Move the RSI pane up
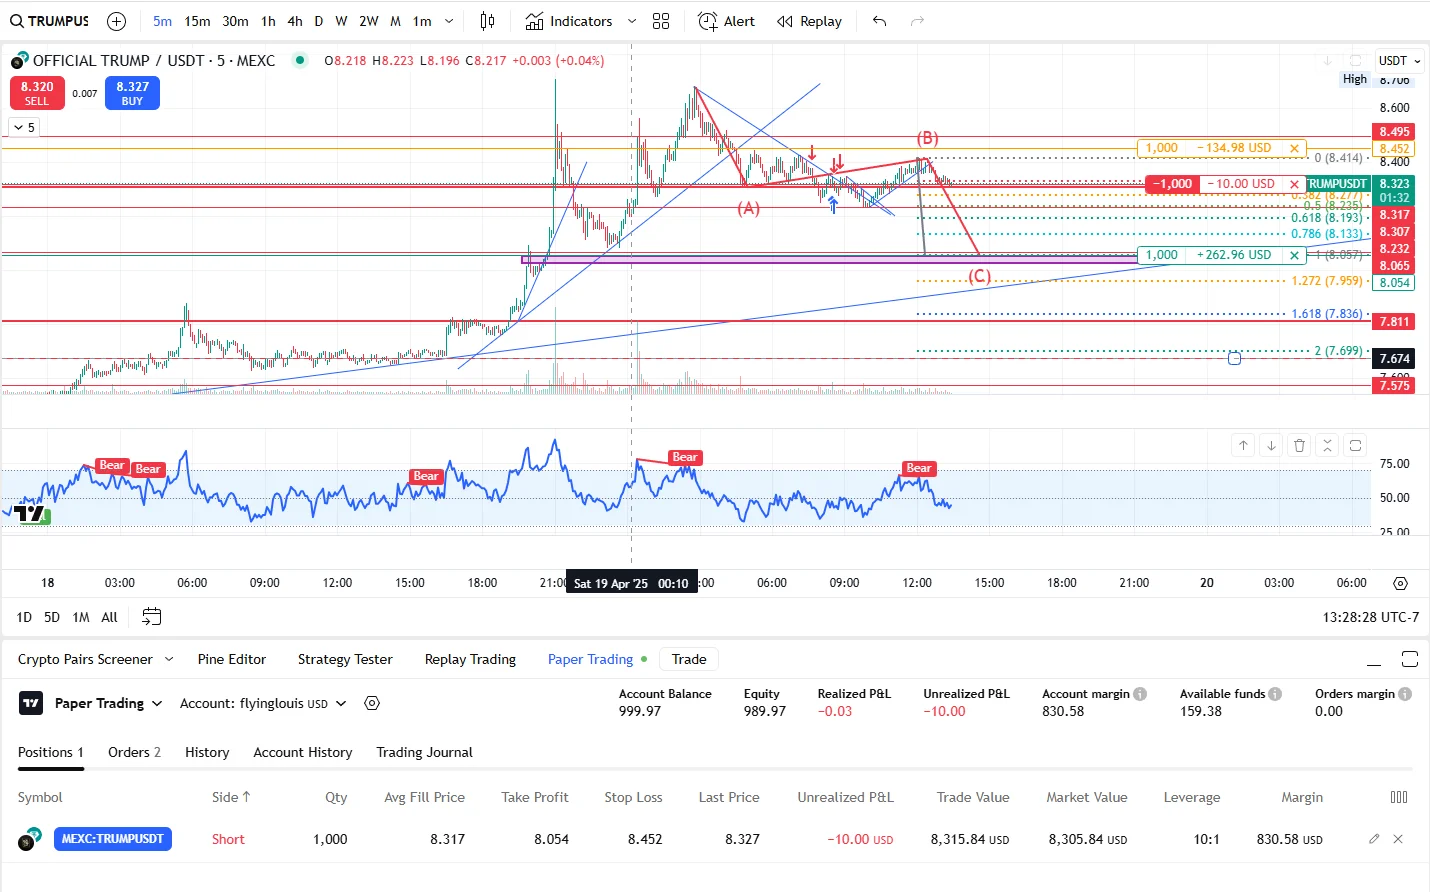Screen dimensions: 1430x892 [1243, 446]
